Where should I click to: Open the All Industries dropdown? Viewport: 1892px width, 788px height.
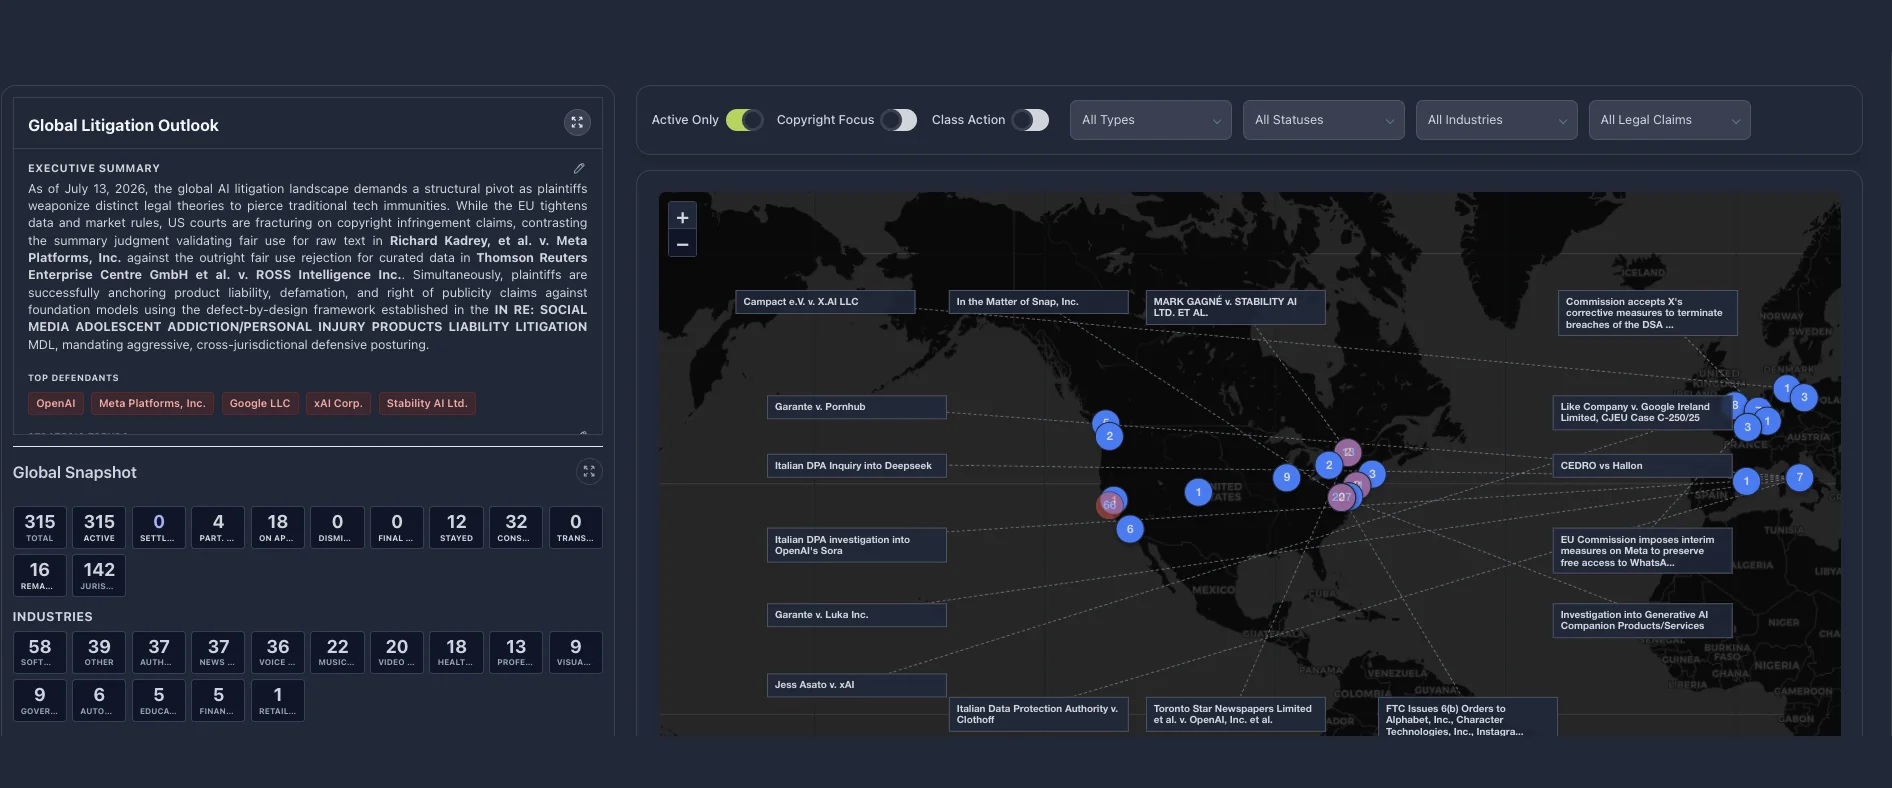click(x=1497, y=120)
